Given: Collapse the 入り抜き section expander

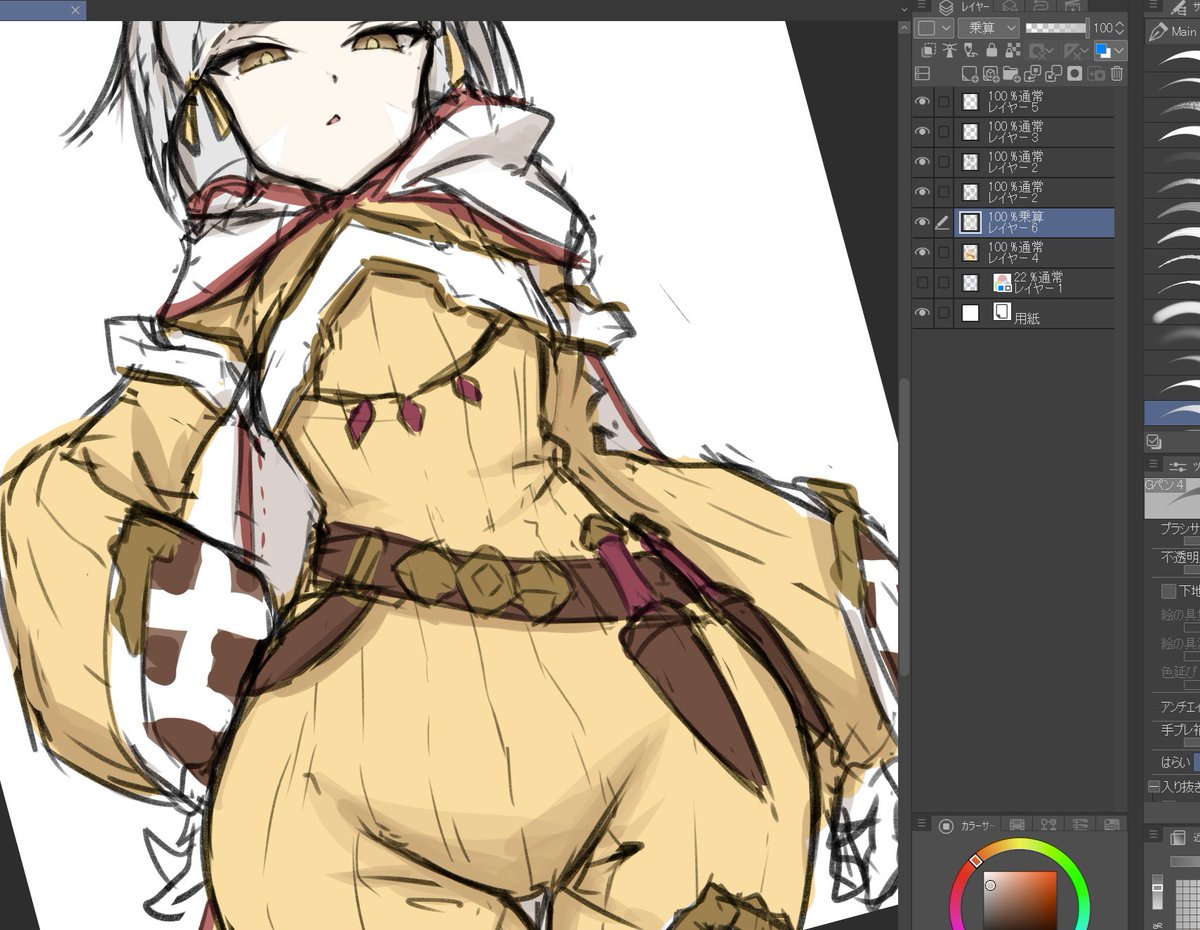Looking at the screenshot, I should click(x=1153, y=786).
